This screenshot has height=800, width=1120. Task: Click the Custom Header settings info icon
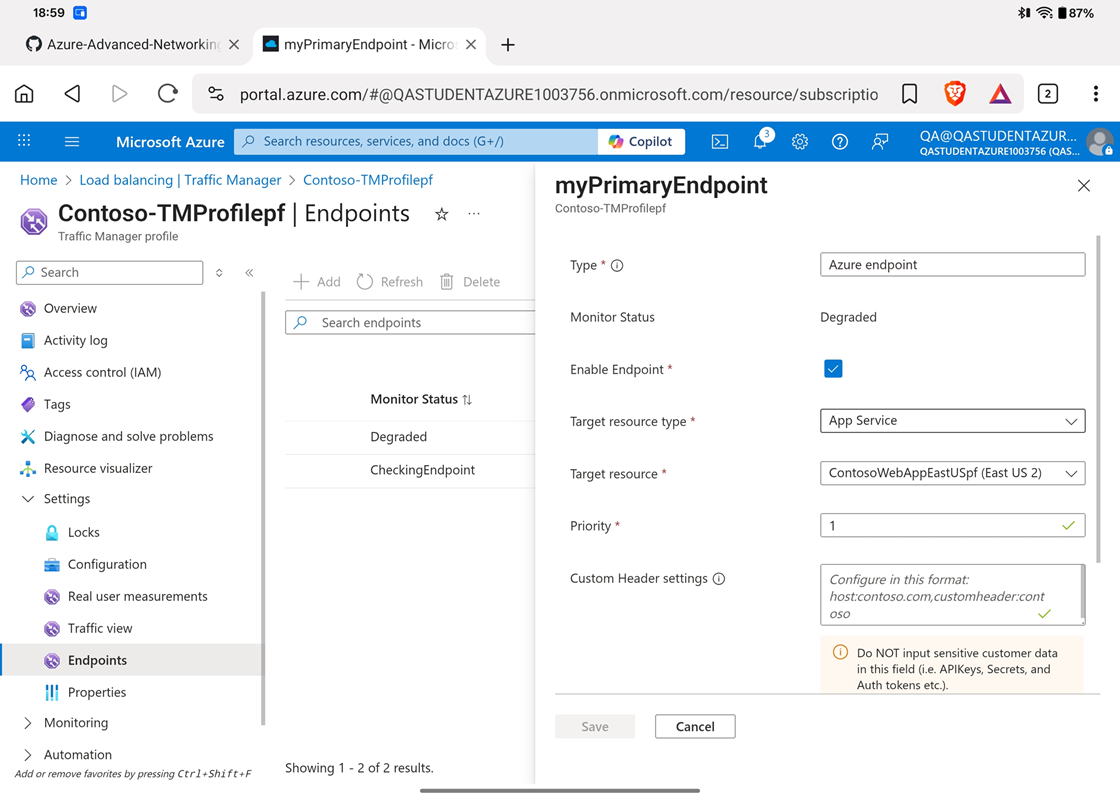point(719,579)
